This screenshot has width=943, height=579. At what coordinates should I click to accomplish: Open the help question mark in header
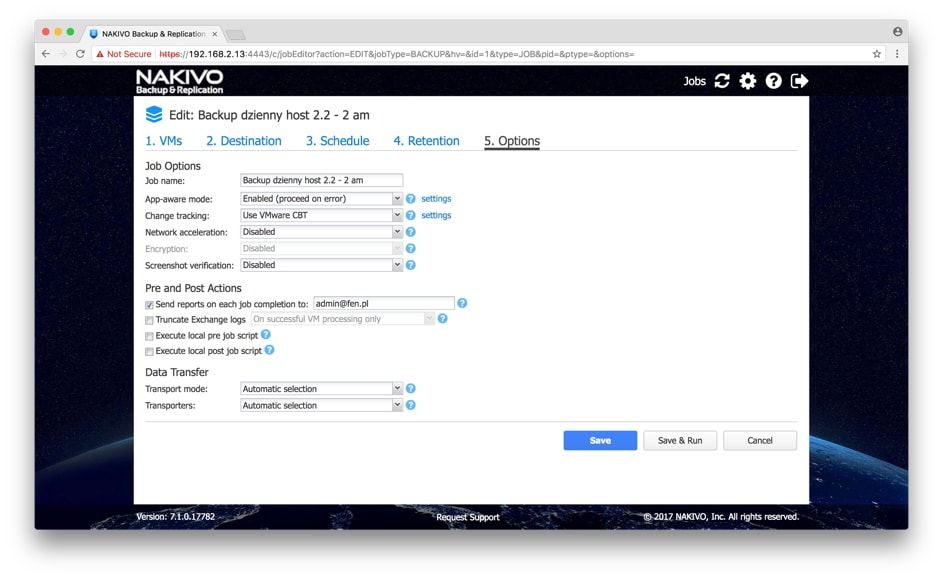[x=773, y=81]
